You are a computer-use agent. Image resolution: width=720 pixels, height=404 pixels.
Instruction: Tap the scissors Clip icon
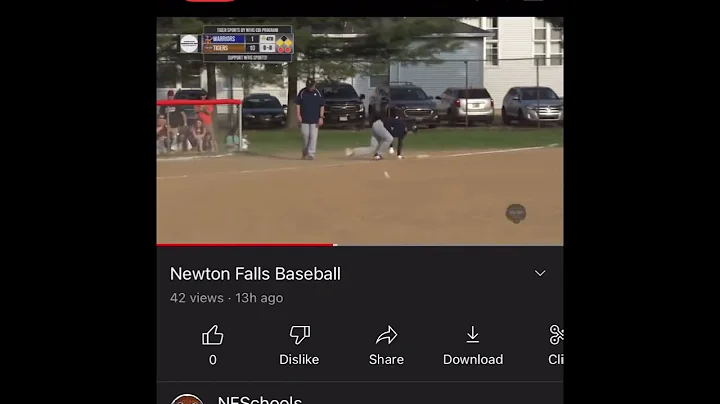[x=556, y=335]
